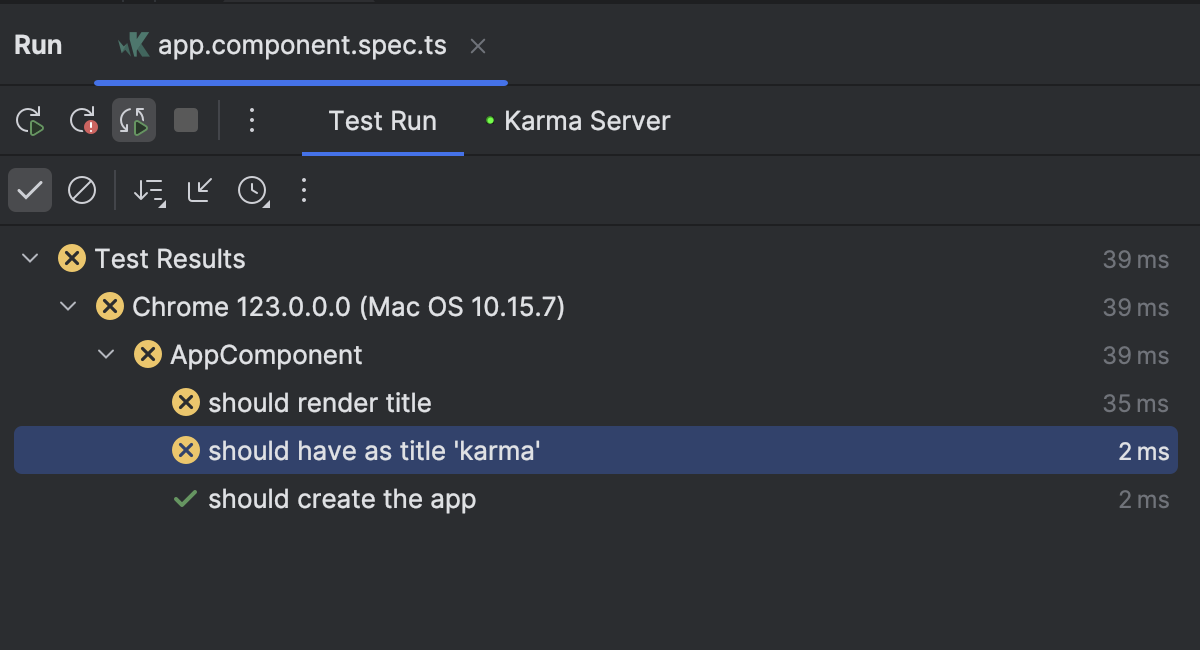Stop the running Karma process

[184, 120]
